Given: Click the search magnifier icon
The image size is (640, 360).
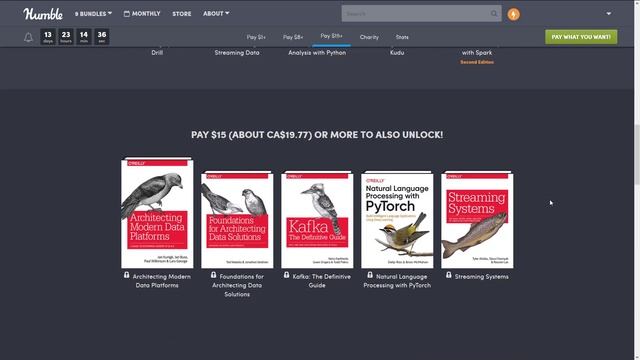Looking at the screenshot, I should pos(494,13).
